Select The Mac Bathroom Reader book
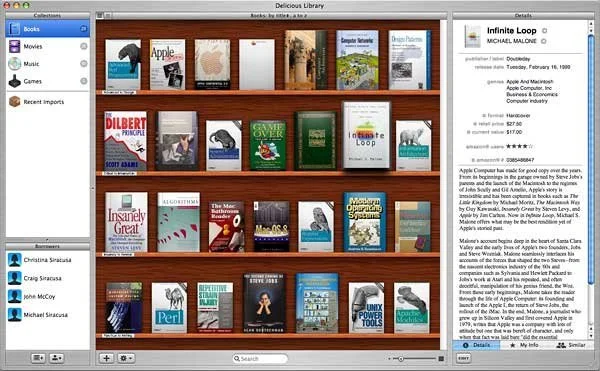This screenshot has height=371, width=600. (227, 226)
